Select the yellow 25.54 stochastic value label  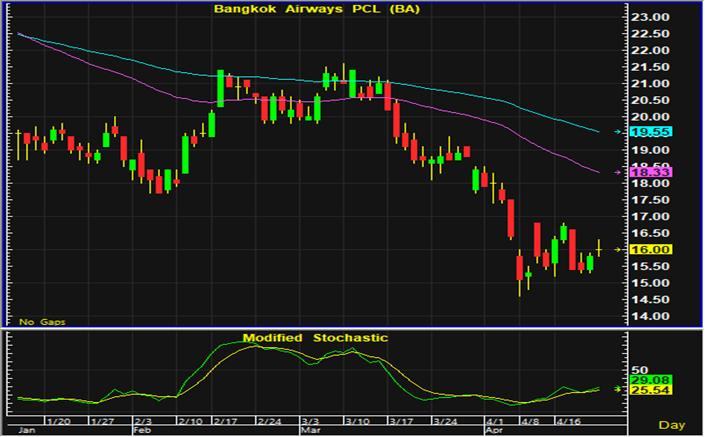[651, 390]
